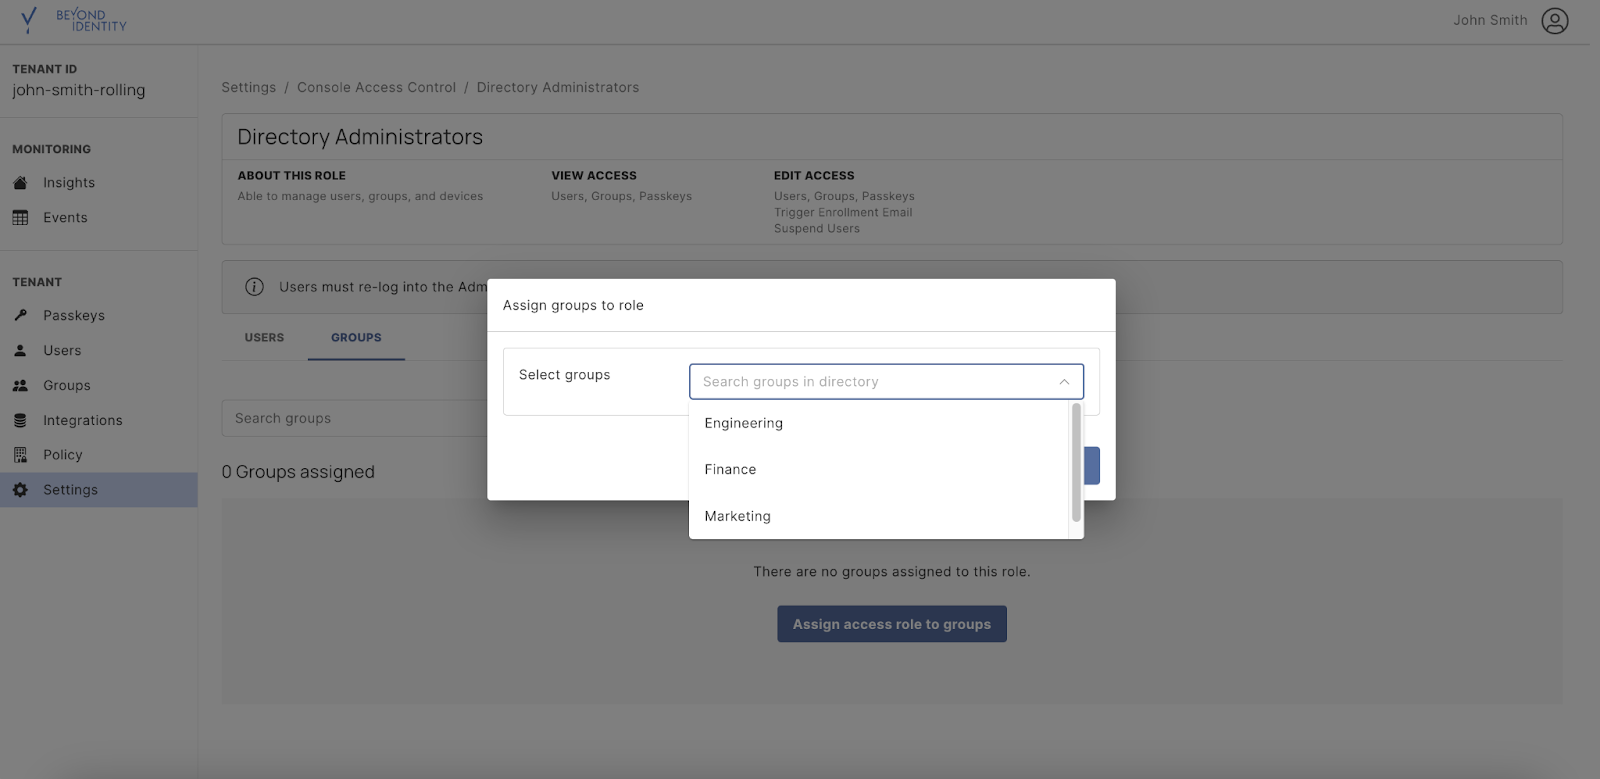Click the Groups people icon
1600x779 pixels.
(x=20, y=386)
